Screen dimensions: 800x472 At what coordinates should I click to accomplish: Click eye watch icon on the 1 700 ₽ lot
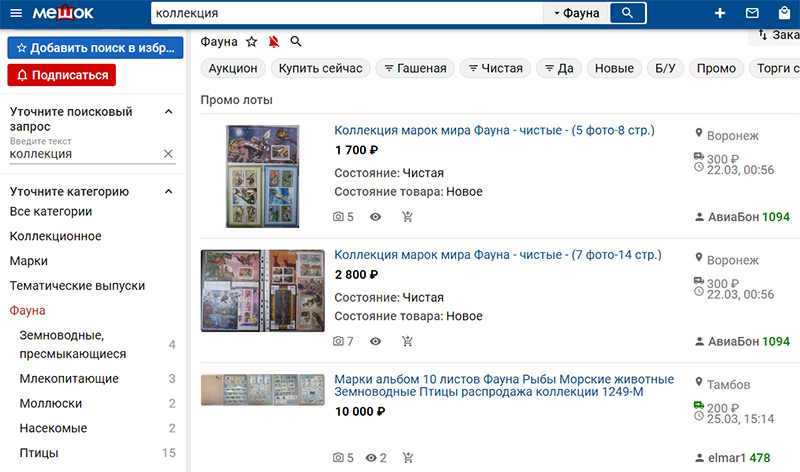point(376,217)
